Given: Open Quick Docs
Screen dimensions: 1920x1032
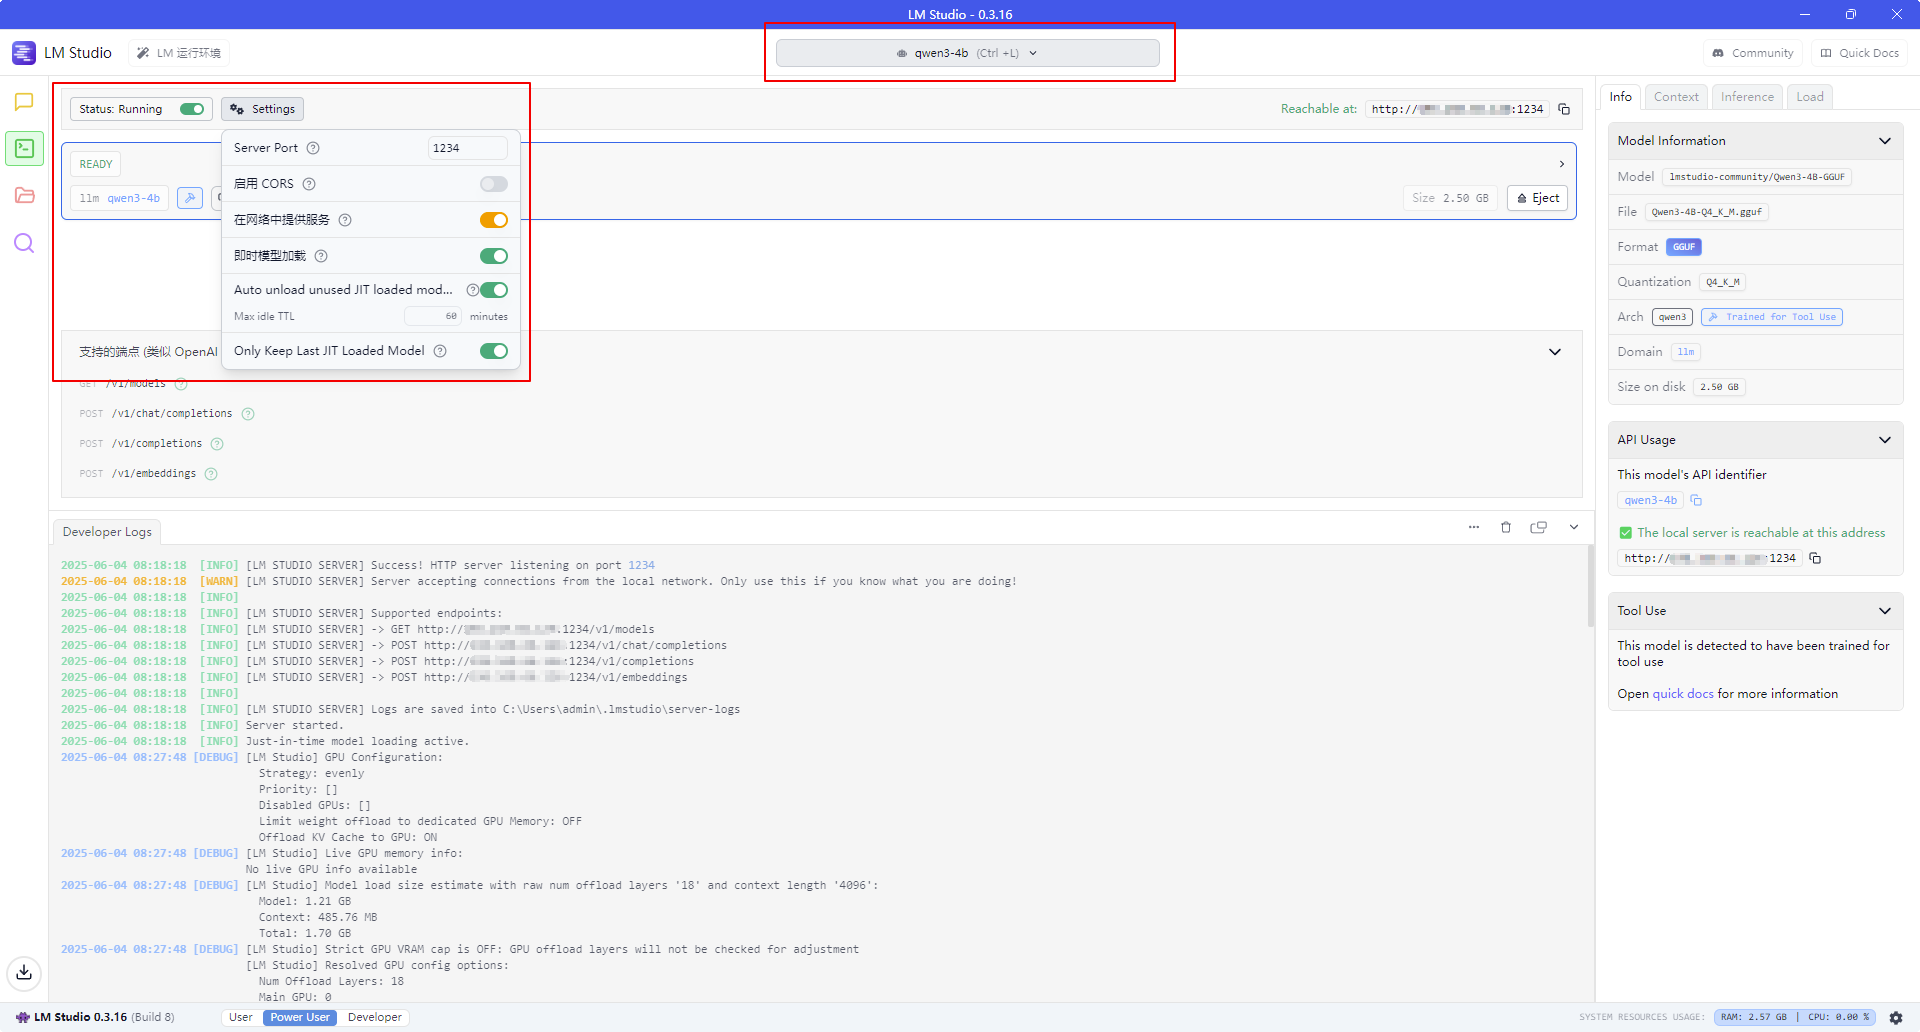Looking at the screenshot, I should pos(1860,53).
